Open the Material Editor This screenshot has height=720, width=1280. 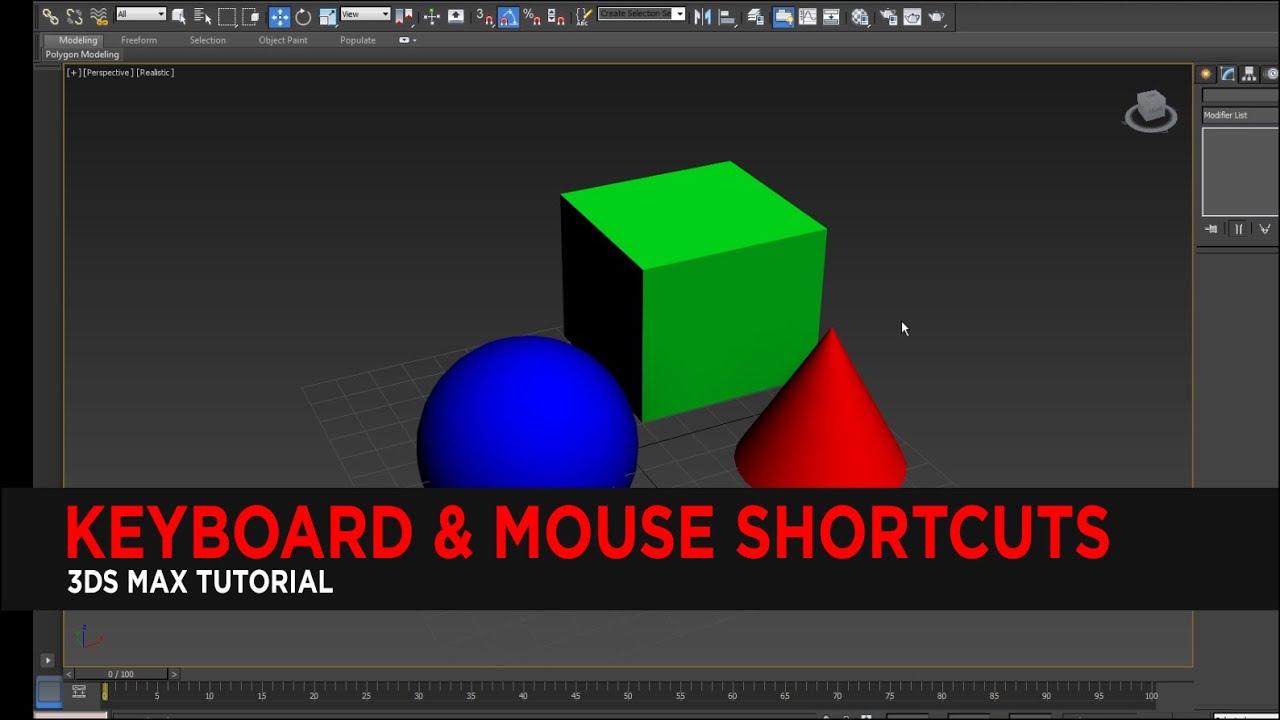point(859,17)
